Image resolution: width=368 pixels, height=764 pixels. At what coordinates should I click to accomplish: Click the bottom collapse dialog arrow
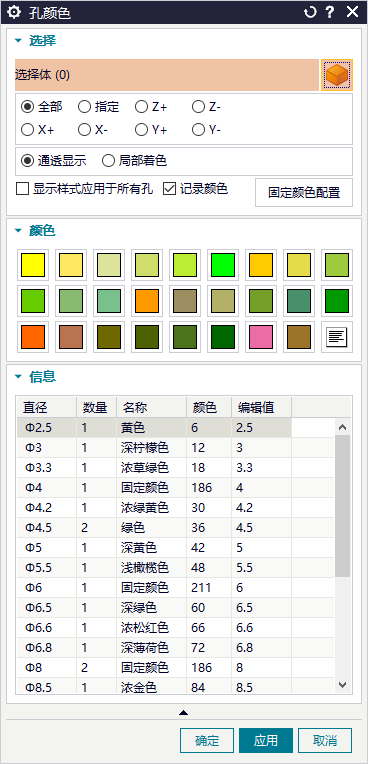[183, 712]
